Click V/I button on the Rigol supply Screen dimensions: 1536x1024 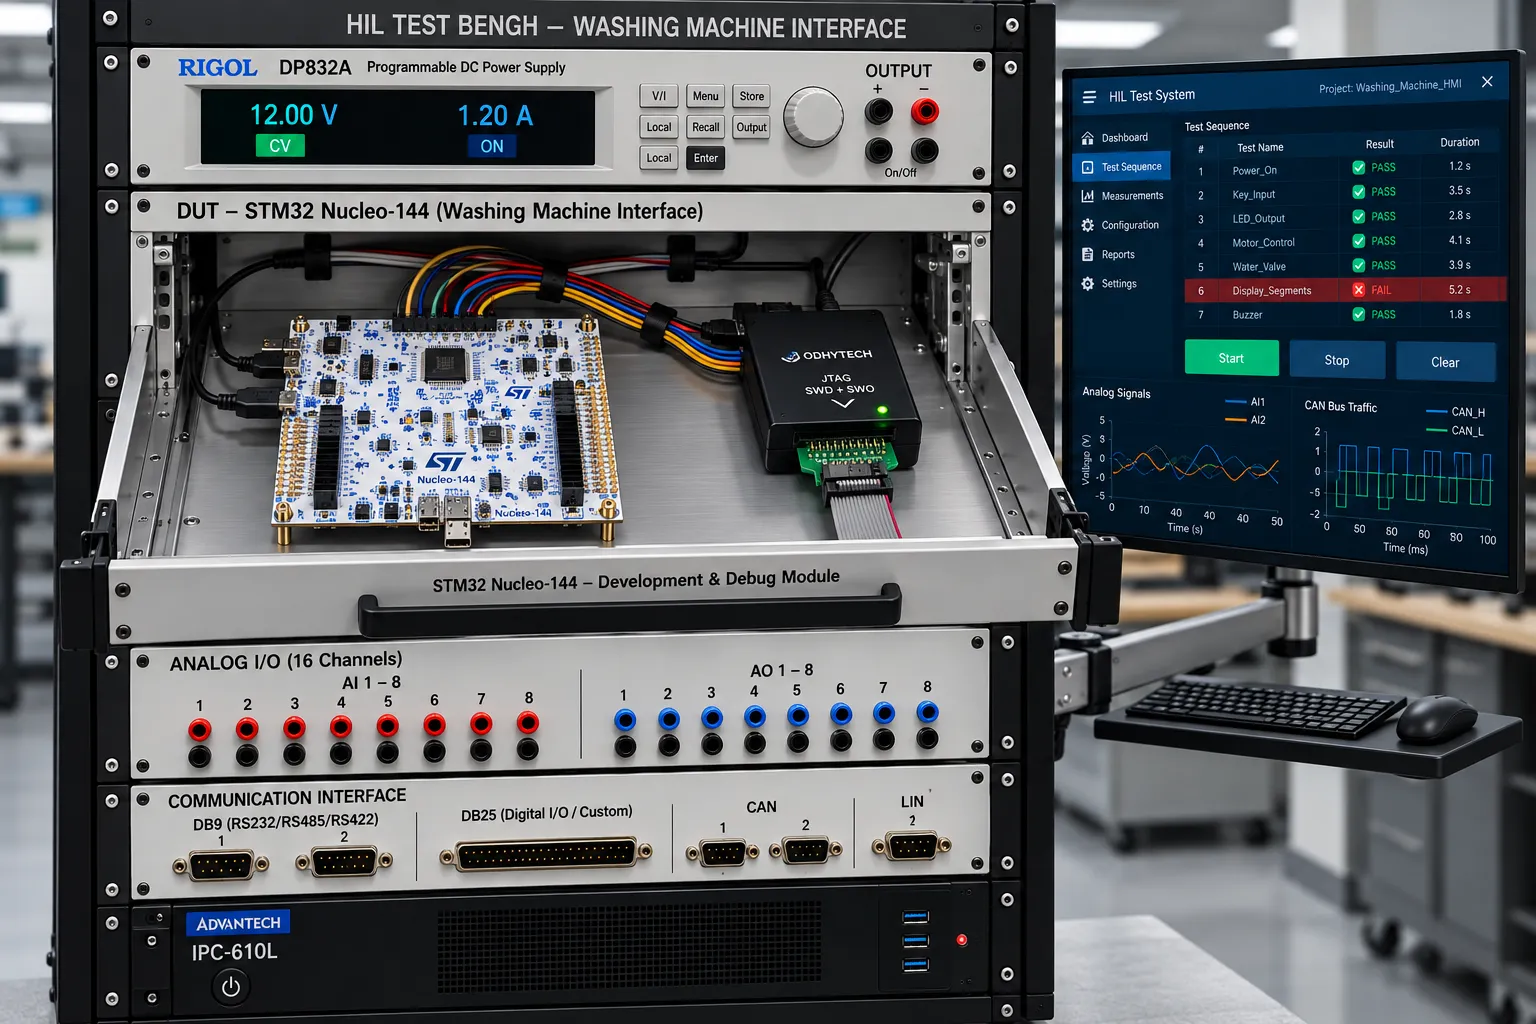point(659,96)
